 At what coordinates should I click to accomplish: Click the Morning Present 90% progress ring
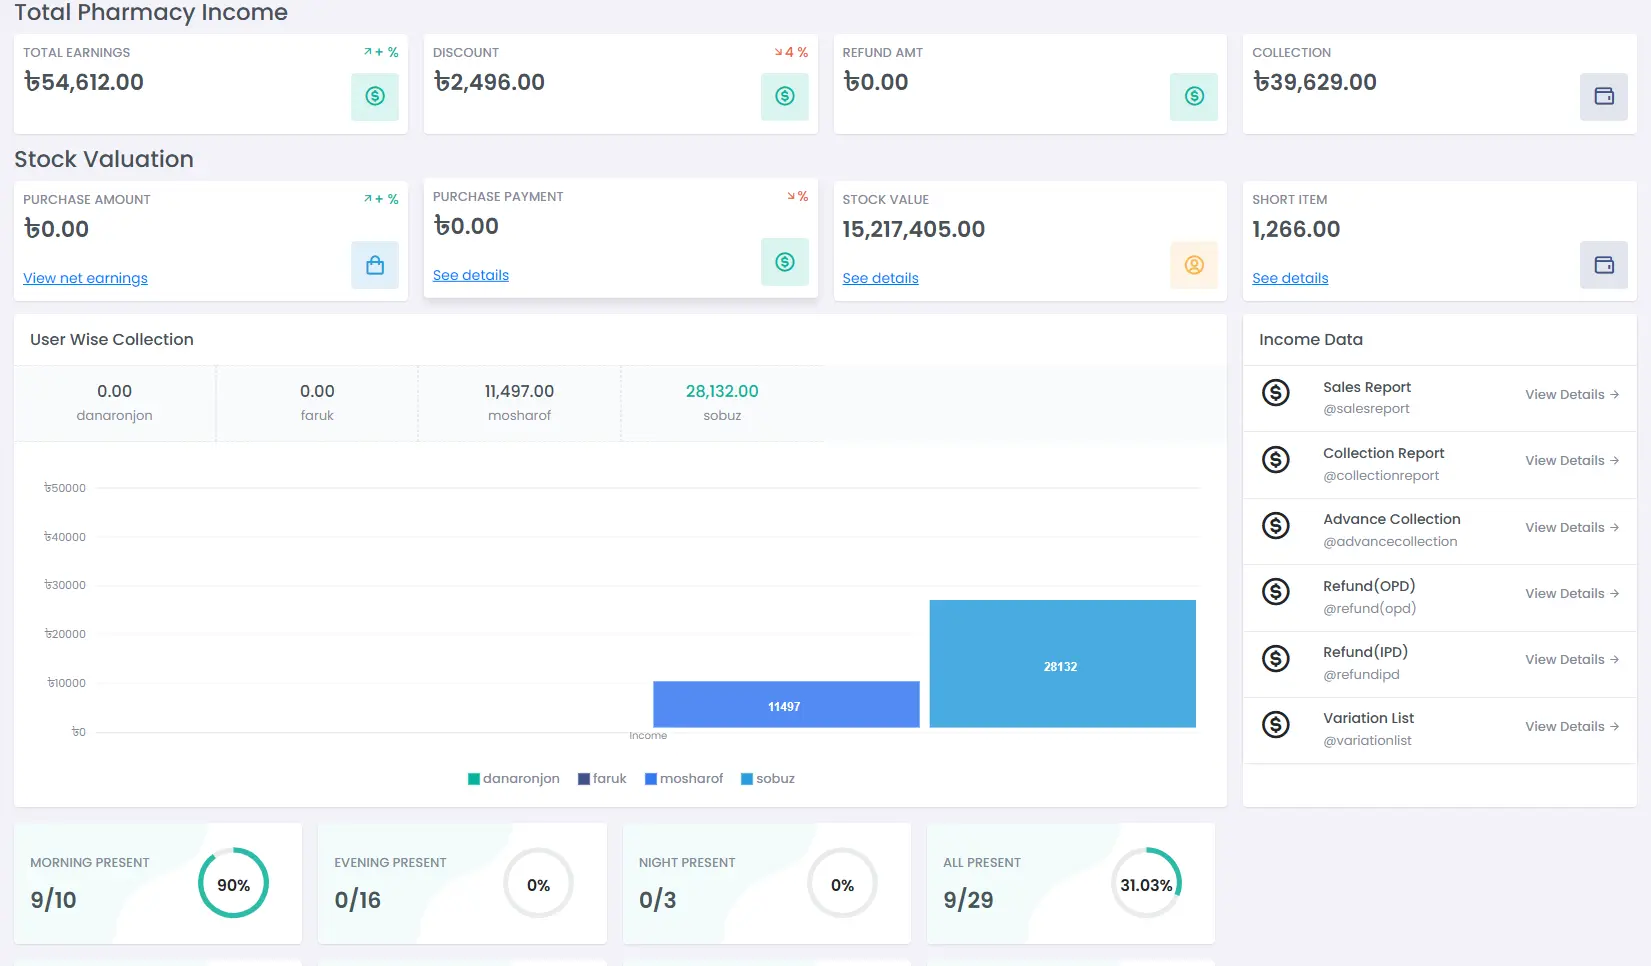[233, 883]
